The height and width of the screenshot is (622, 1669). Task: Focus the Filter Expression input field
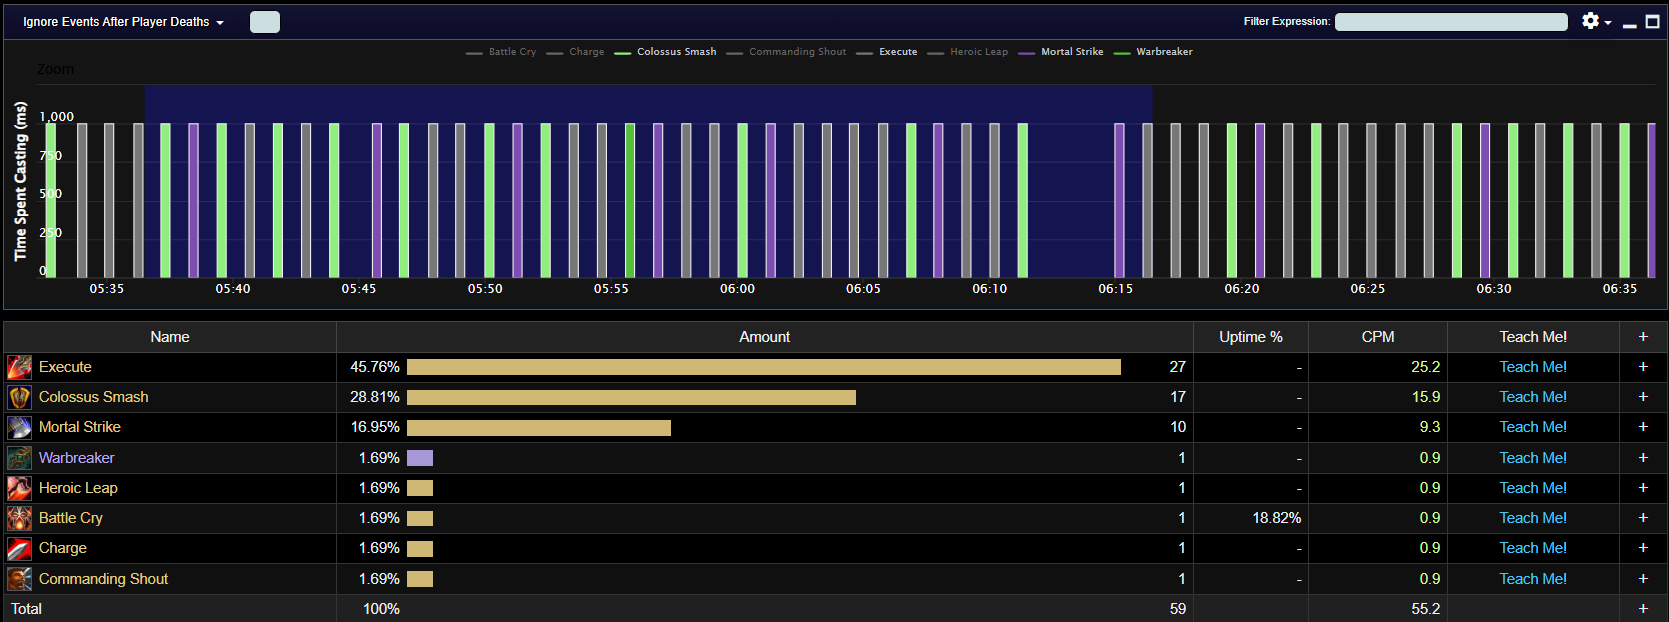tap(1451, 22)
